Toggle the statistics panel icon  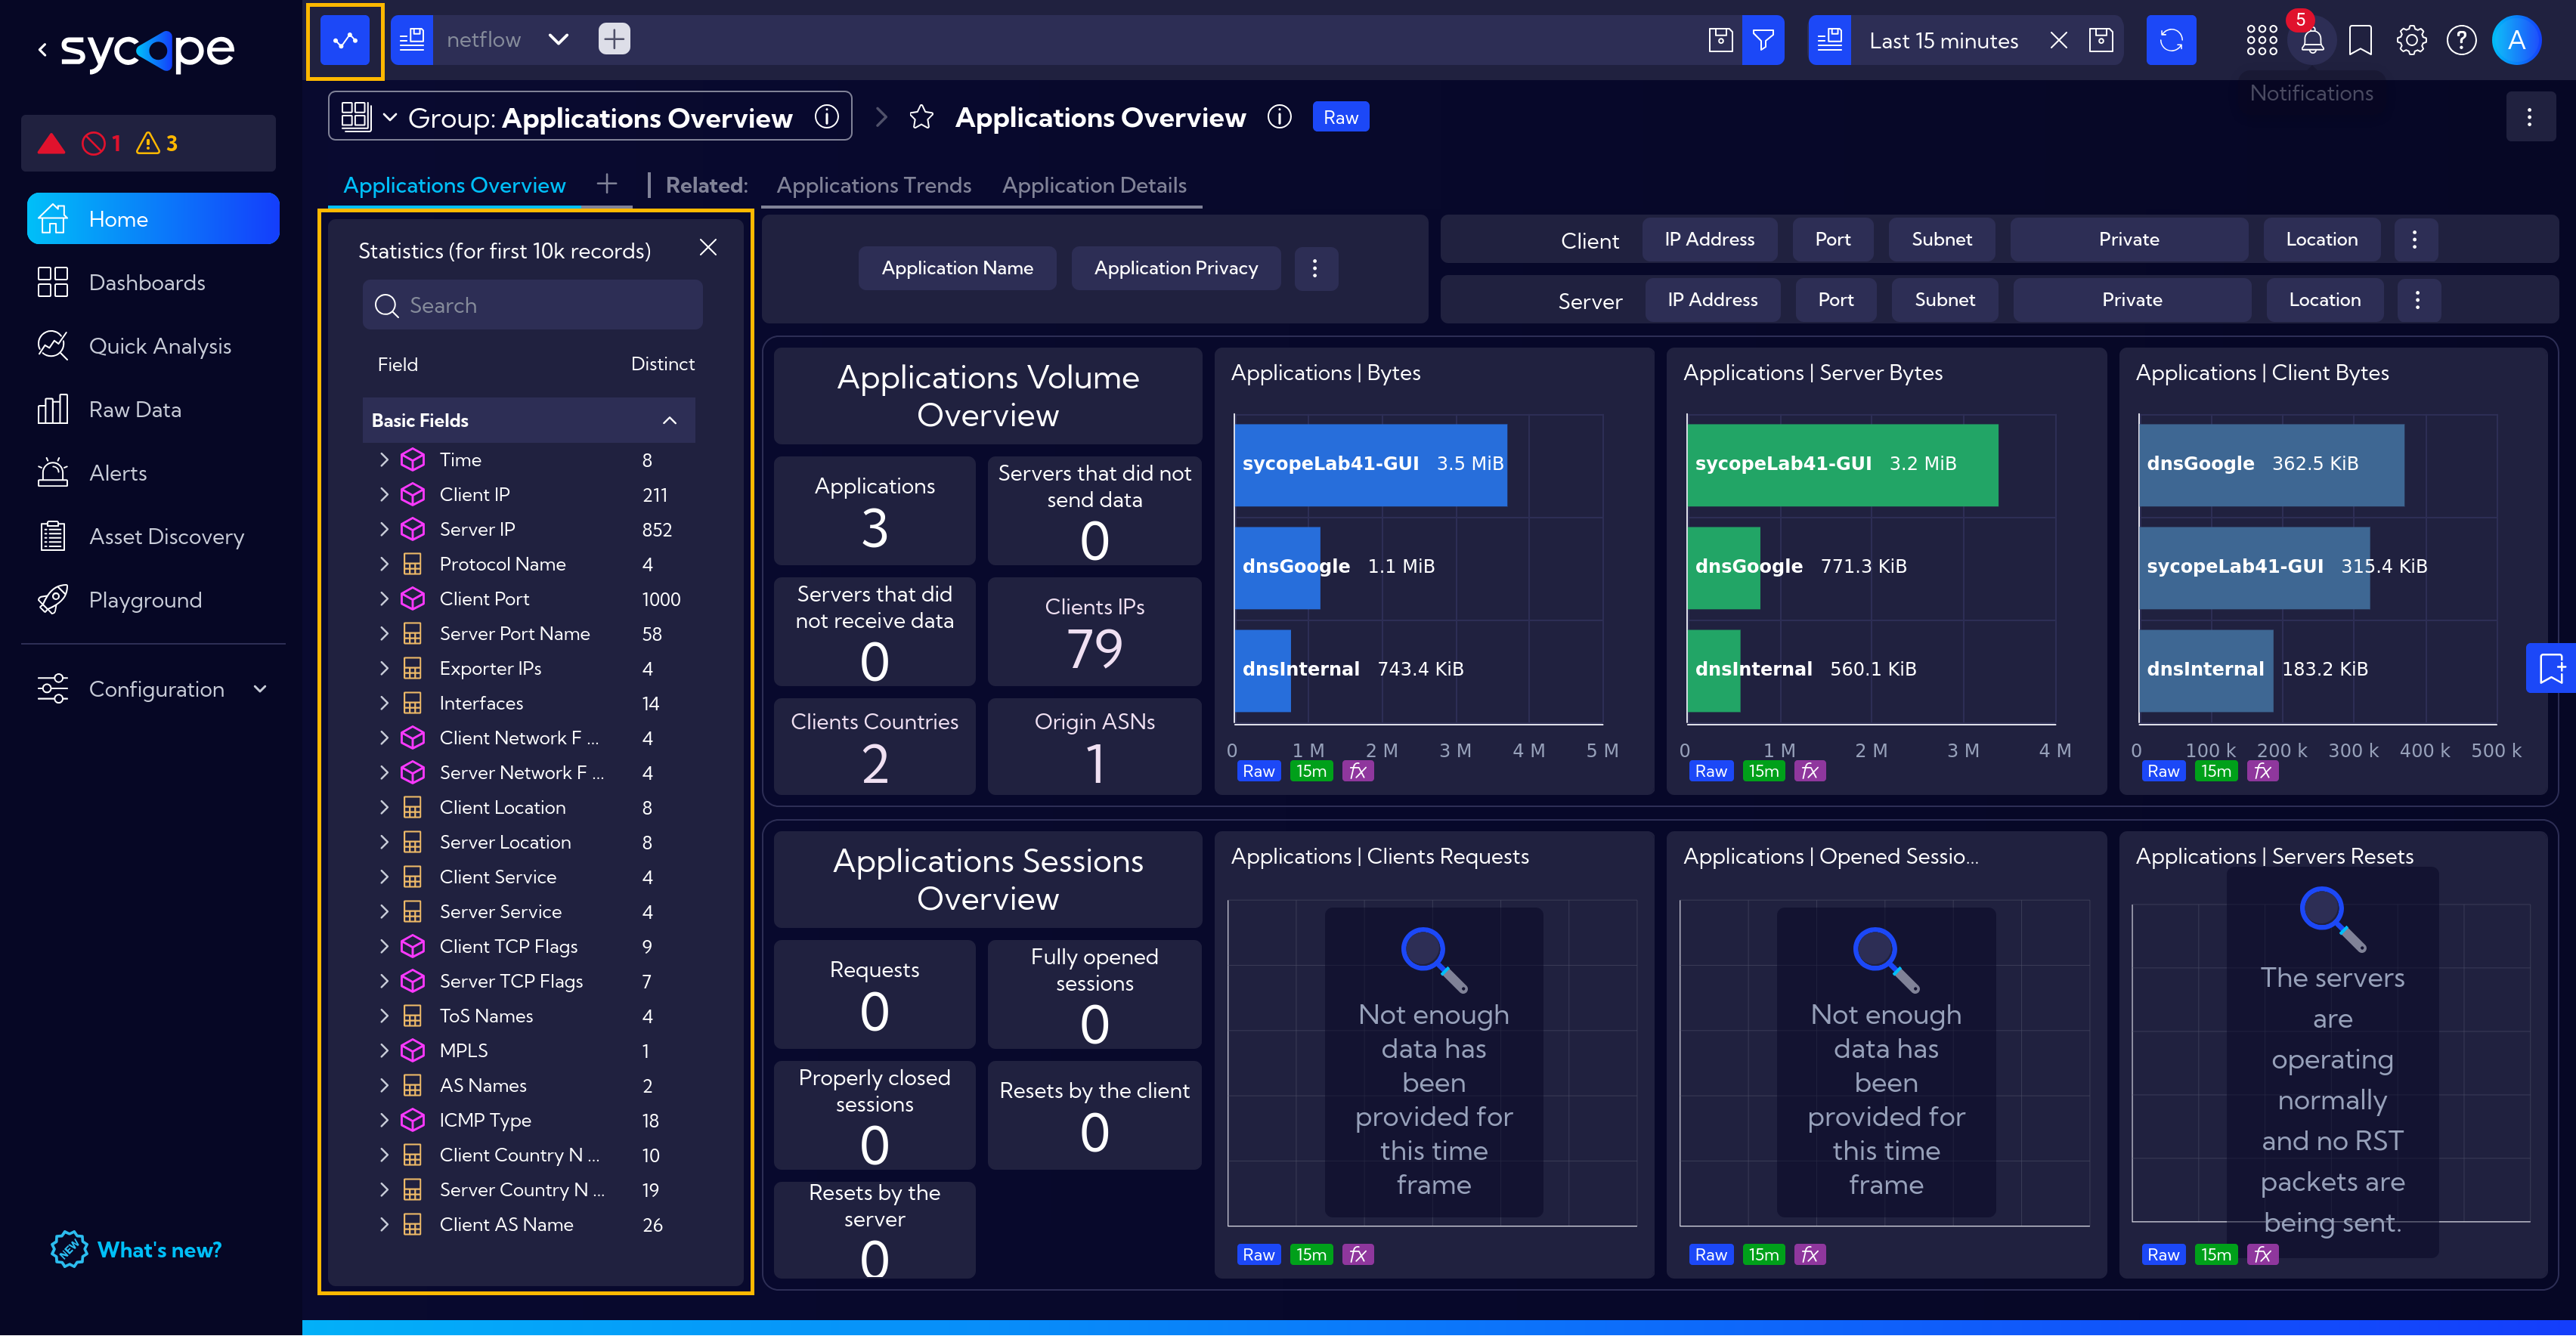point(345,41)
